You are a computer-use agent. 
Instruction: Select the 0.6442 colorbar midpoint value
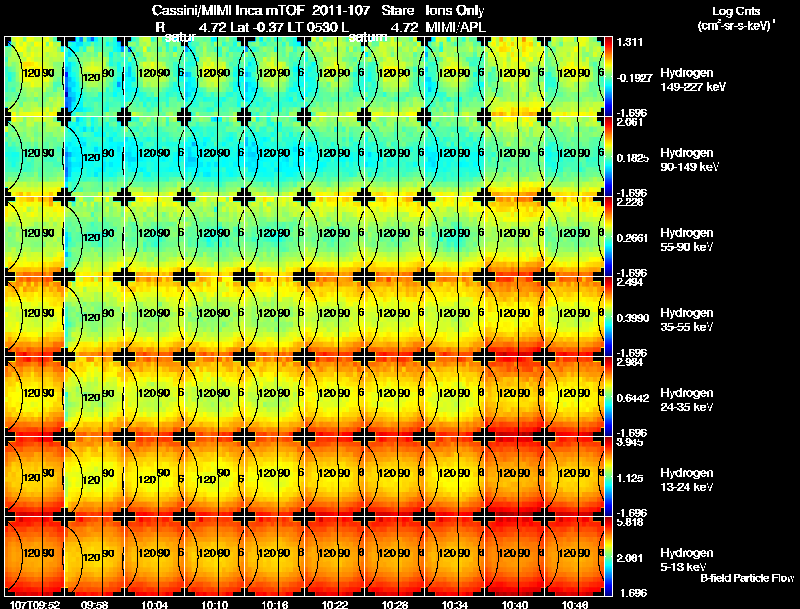[x=633, y=398]
